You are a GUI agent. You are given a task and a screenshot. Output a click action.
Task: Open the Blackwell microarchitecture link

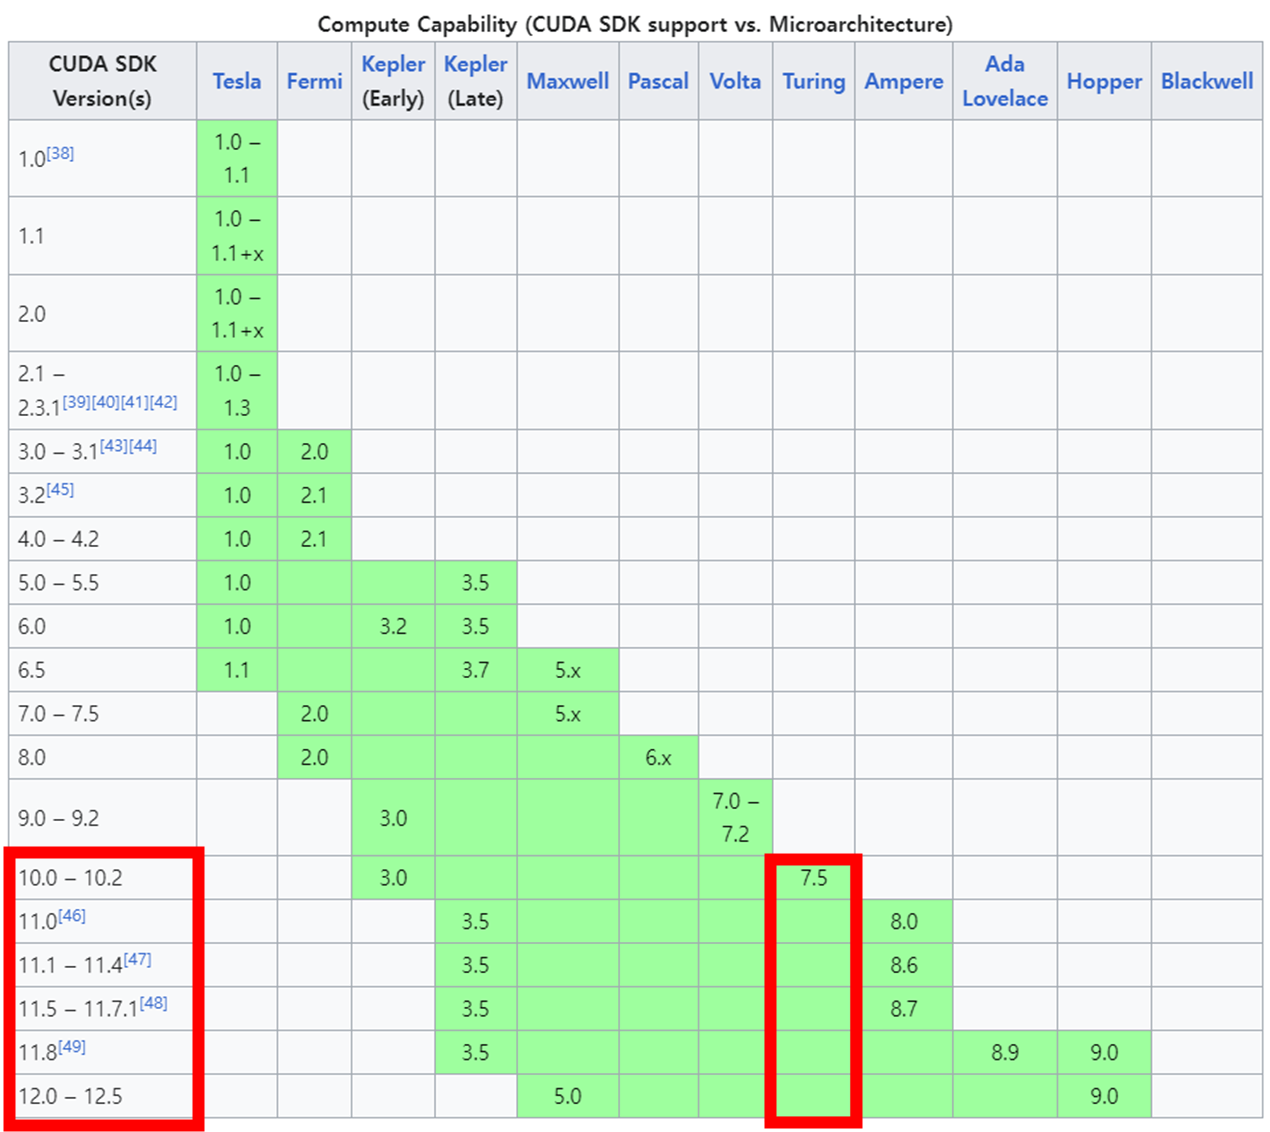tap(1207, 81)
